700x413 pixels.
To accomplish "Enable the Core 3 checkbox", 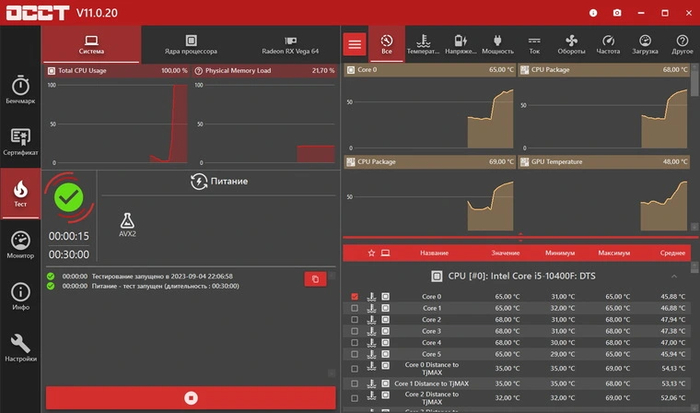I will click(x=355, y=331).
